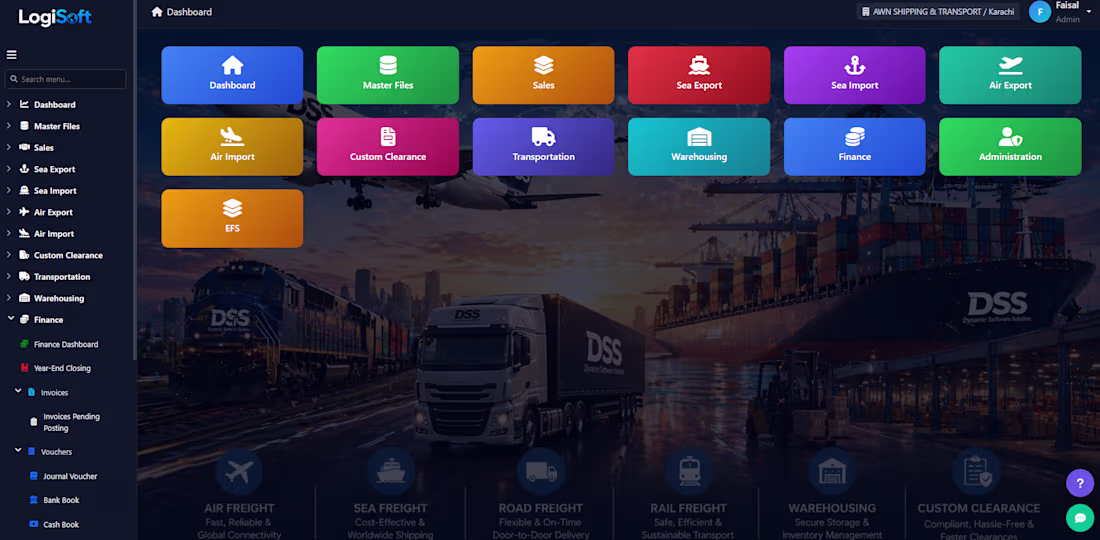Screen dimensions: 1100x540
Task: Open the green chat bubble button
Action: [1080, 518]
